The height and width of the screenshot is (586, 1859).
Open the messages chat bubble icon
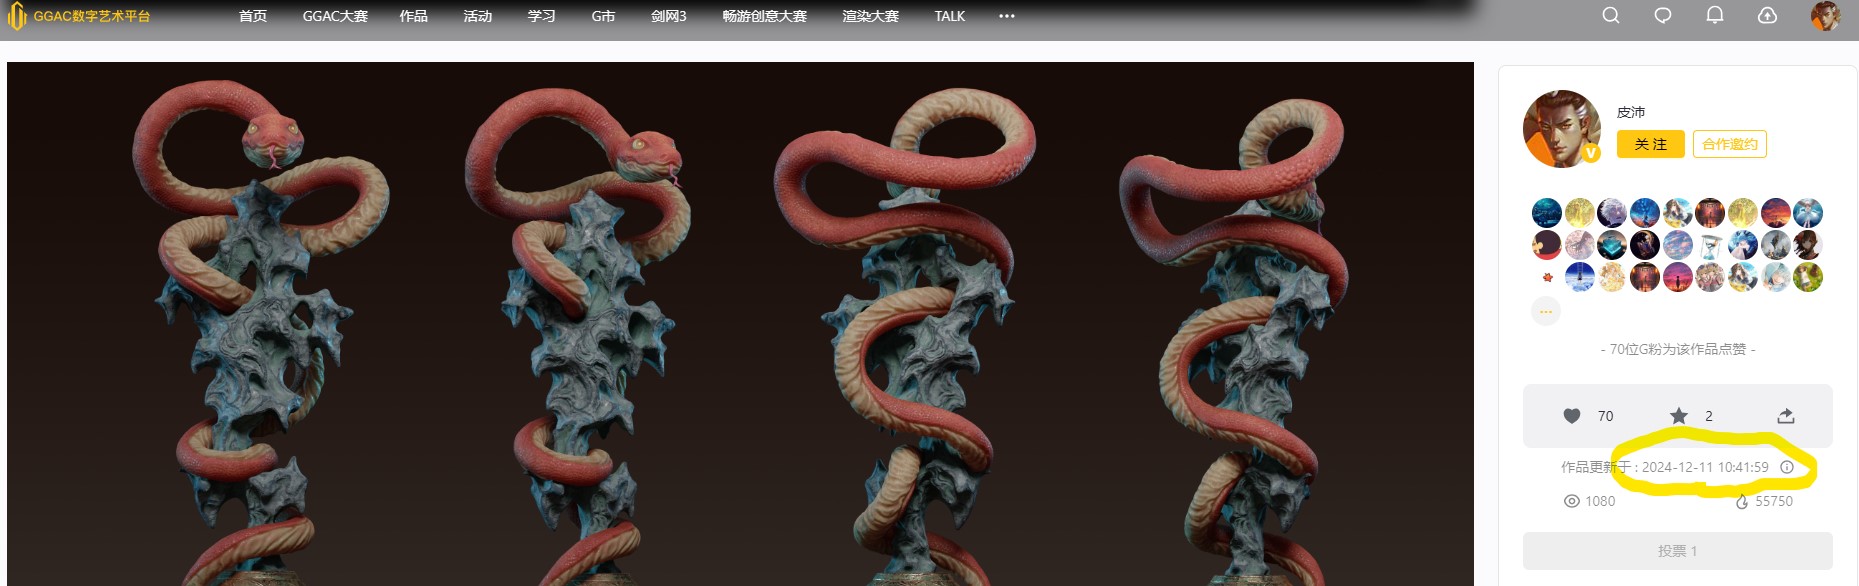pyautogui.click(x=1663, y=15)
